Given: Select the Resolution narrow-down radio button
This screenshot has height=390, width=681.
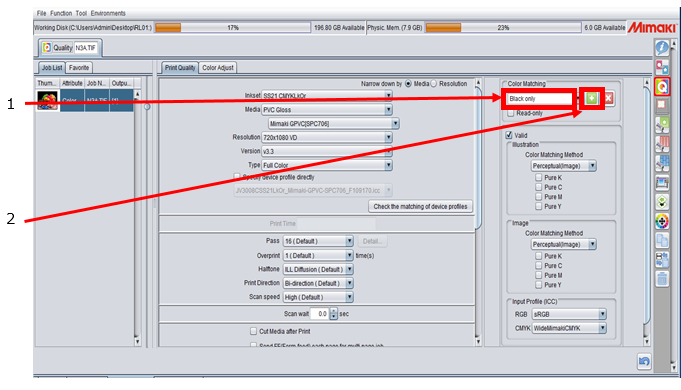Looking at the screenshot, I should tap(433, 83).
